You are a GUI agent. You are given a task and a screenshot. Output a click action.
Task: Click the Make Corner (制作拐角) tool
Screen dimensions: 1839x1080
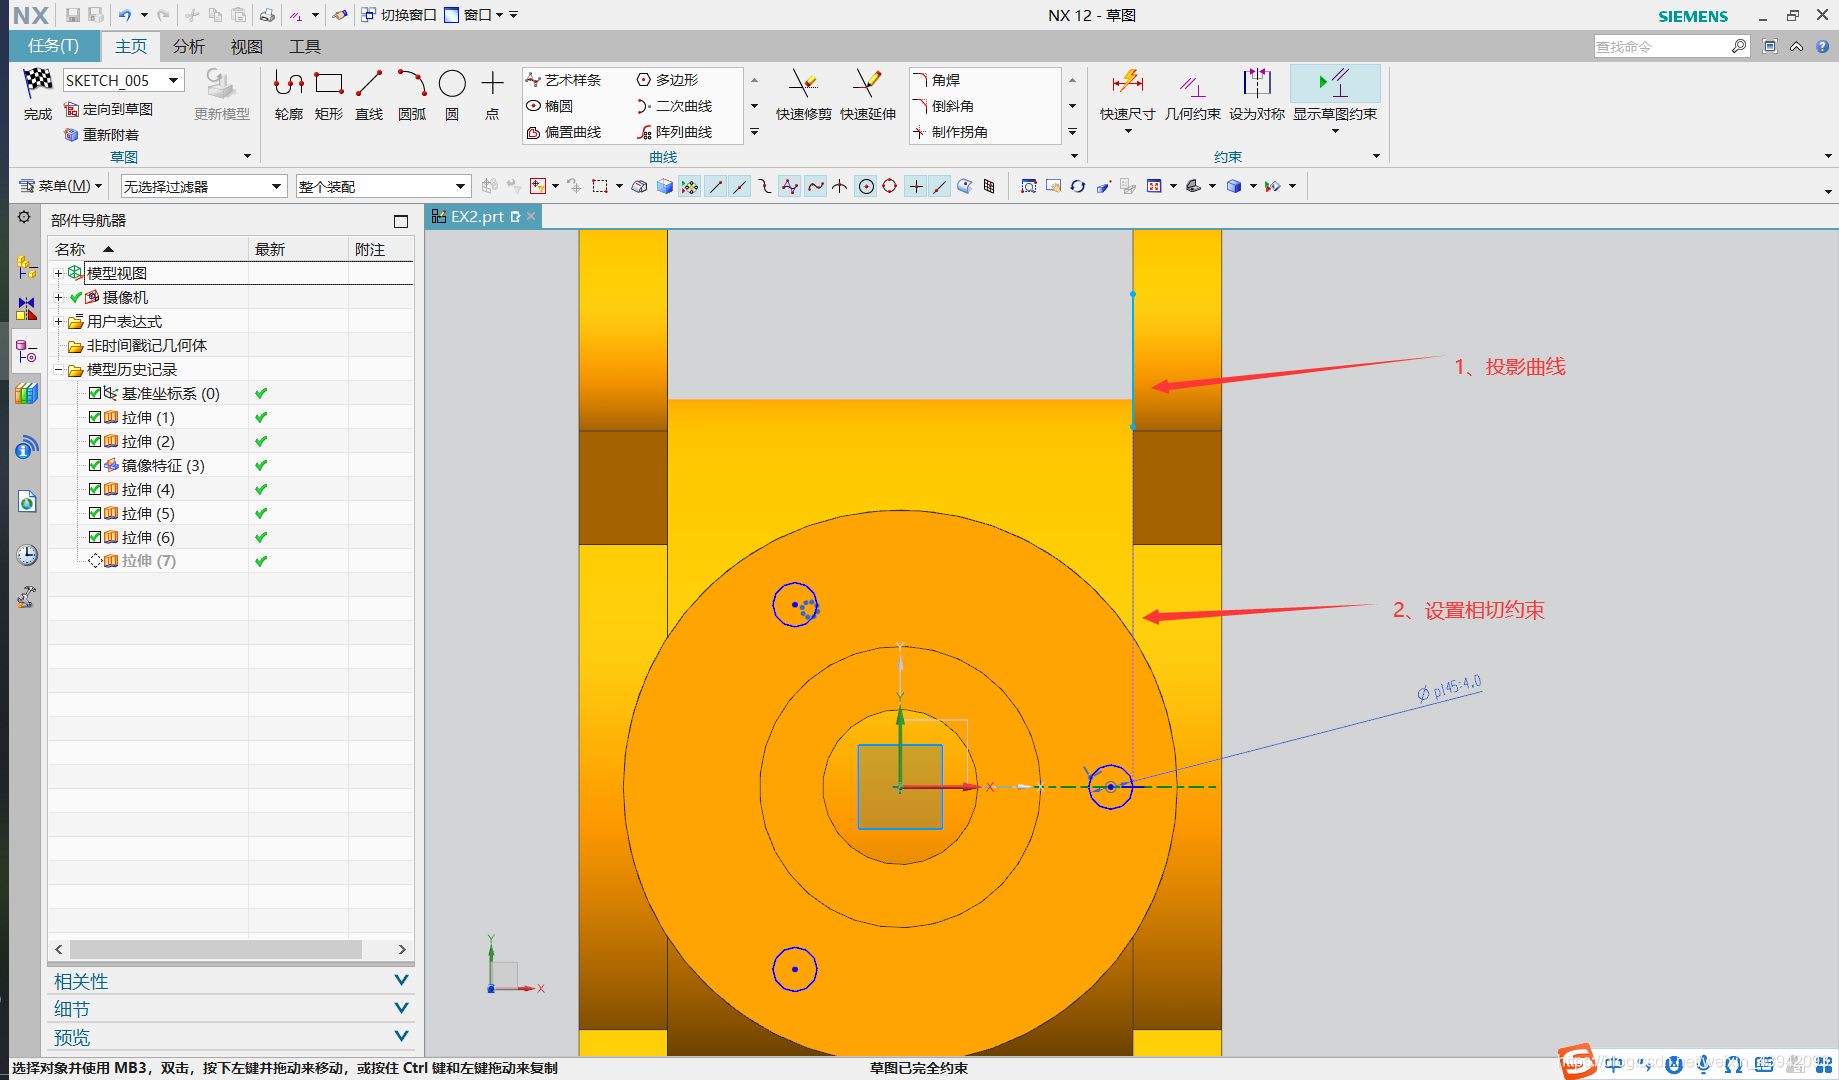click(x=950, y=132)
